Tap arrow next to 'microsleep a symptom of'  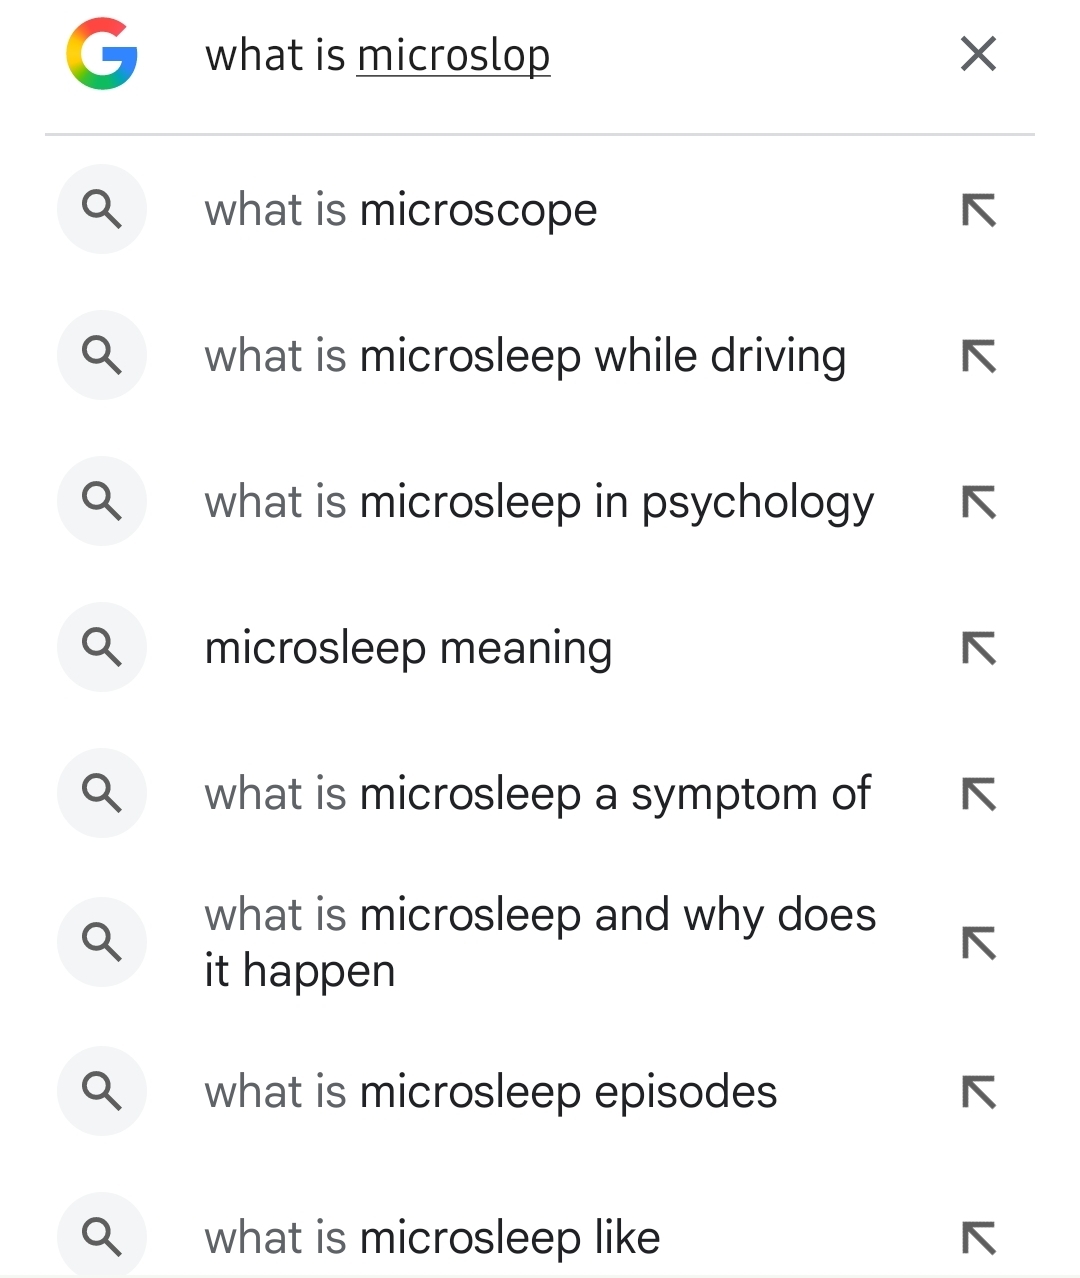(978, 794)
